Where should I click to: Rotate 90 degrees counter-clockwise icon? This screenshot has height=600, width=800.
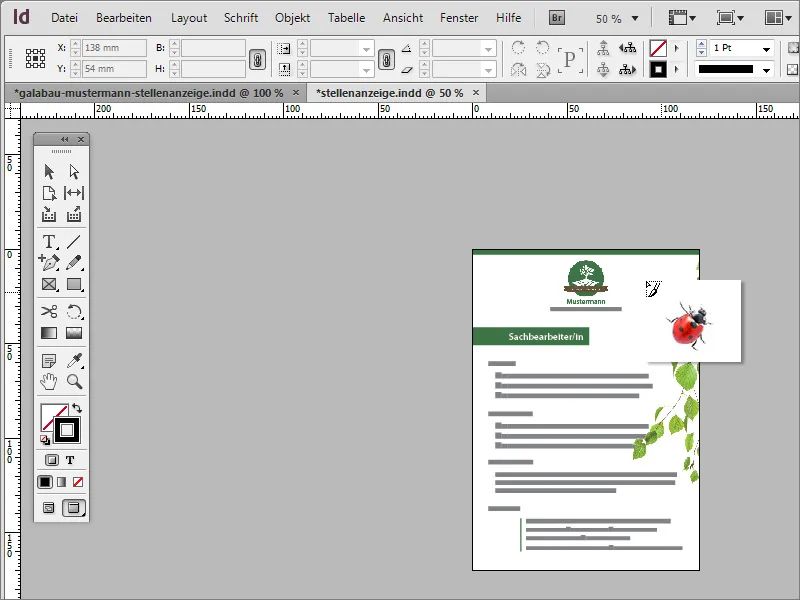542,47
